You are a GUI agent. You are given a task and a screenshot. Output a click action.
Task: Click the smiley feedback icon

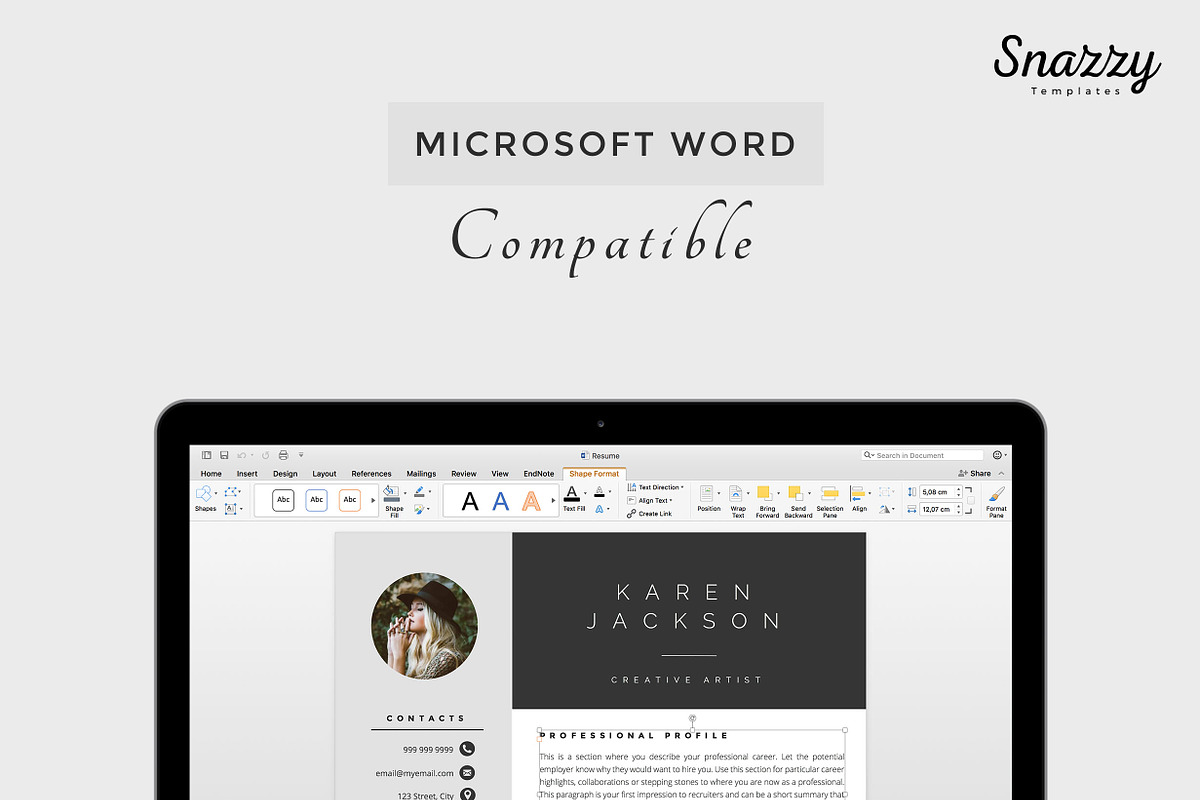(x=997, y=455)
